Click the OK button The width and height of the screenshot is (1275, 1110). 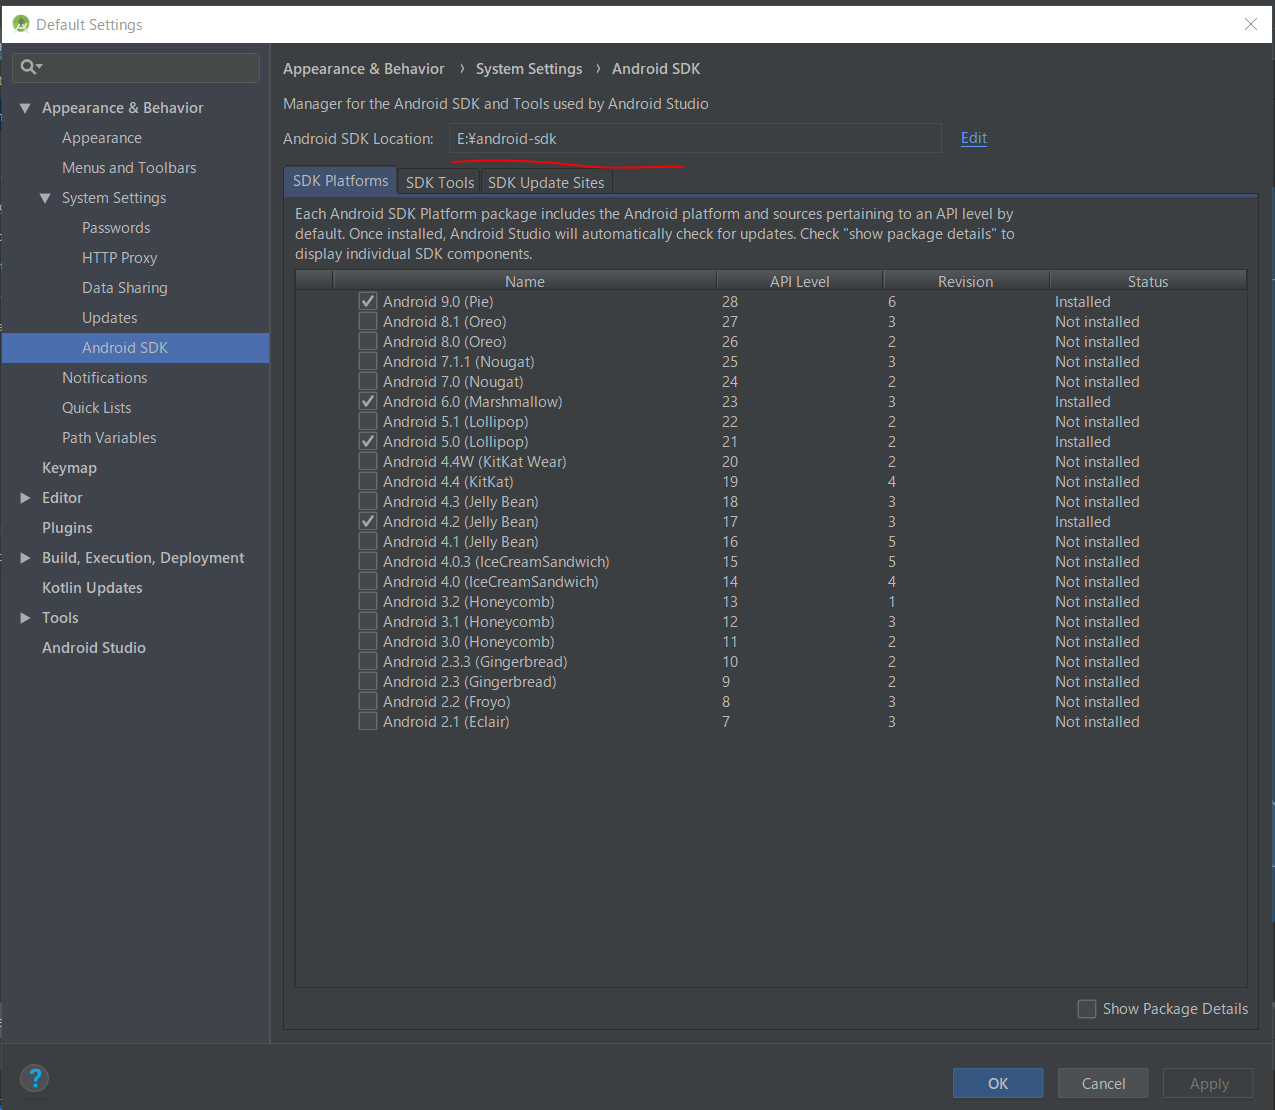coord(998,1083)
